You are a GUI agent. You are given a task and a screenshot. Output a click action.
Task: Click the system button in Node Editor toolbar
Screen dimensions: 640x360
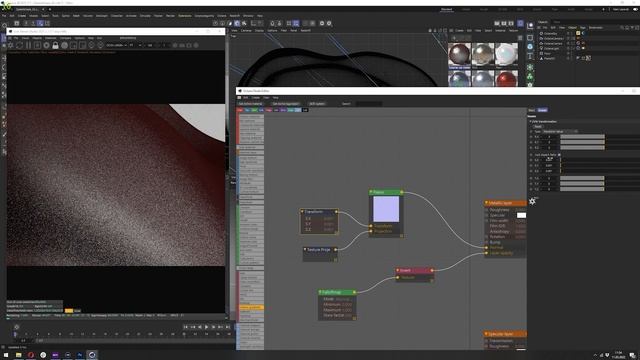pyautogui.click(x=317, y=104)
